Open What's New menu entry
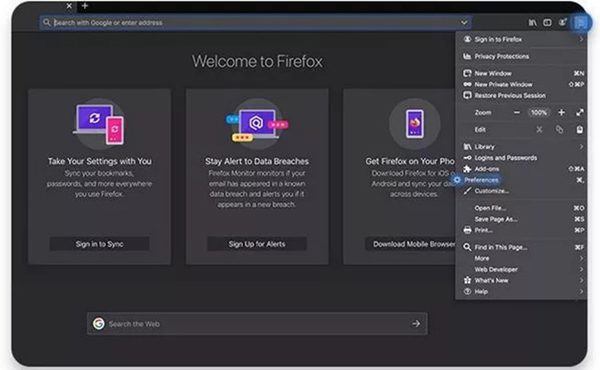Viewport: 600px width, 370px height. tap(521, 280)
